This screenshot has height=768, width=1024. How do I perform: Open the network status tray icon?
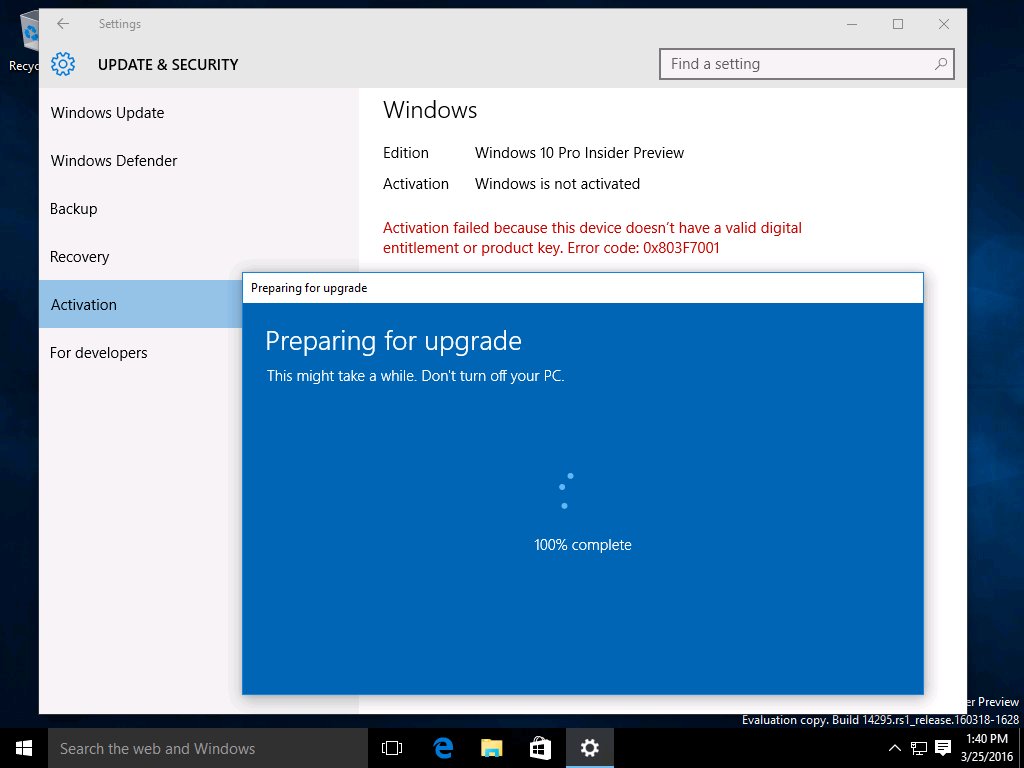coord(919,748)
